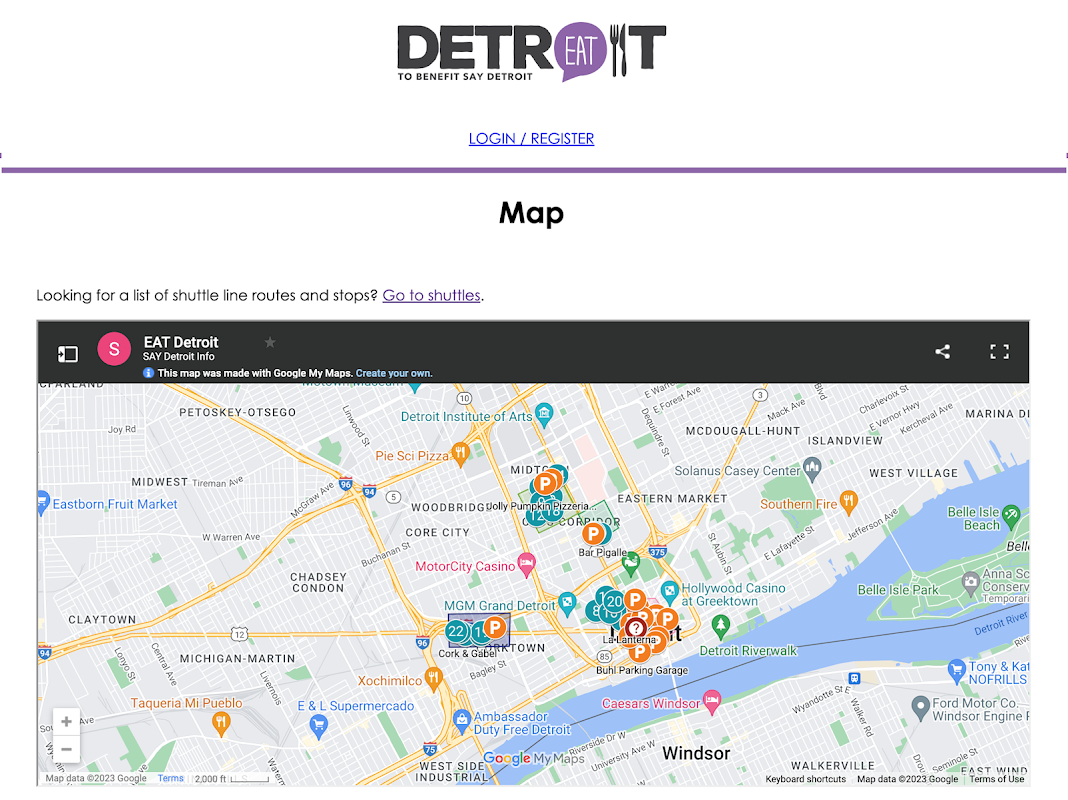The image size is (1068, 800).
Task: Click the orange parking pin by Cork & Gabel
Action: pyautogui.click(x=495, y=626)
